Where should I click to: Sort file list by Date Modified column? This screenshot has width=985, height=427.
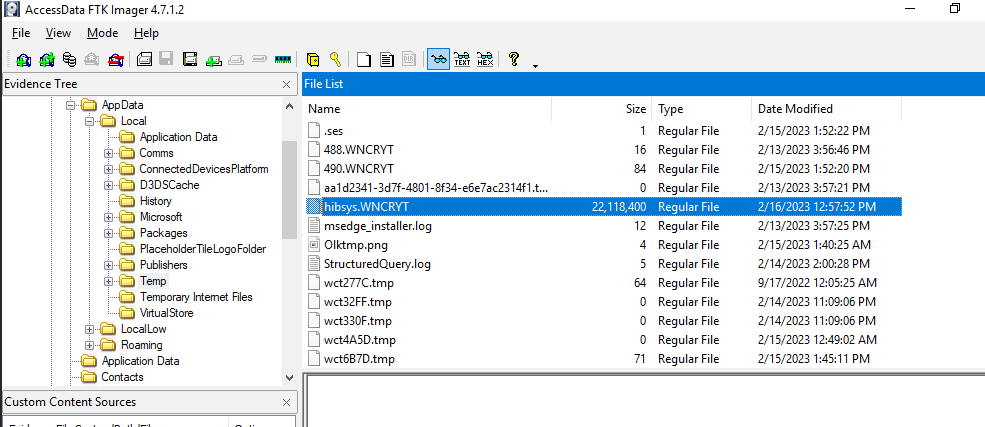pos(795,108)
